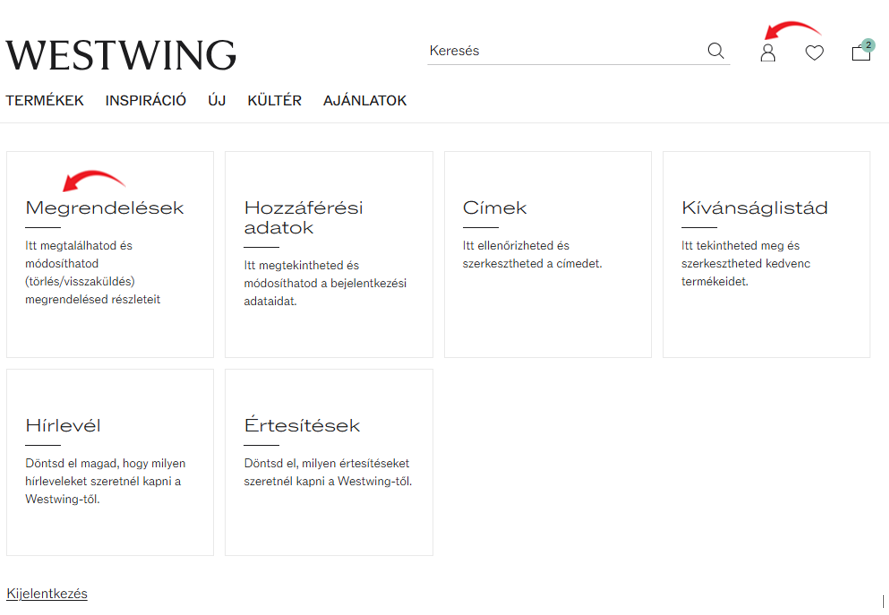Click the cart item count badge

click(x=868, y=45)
